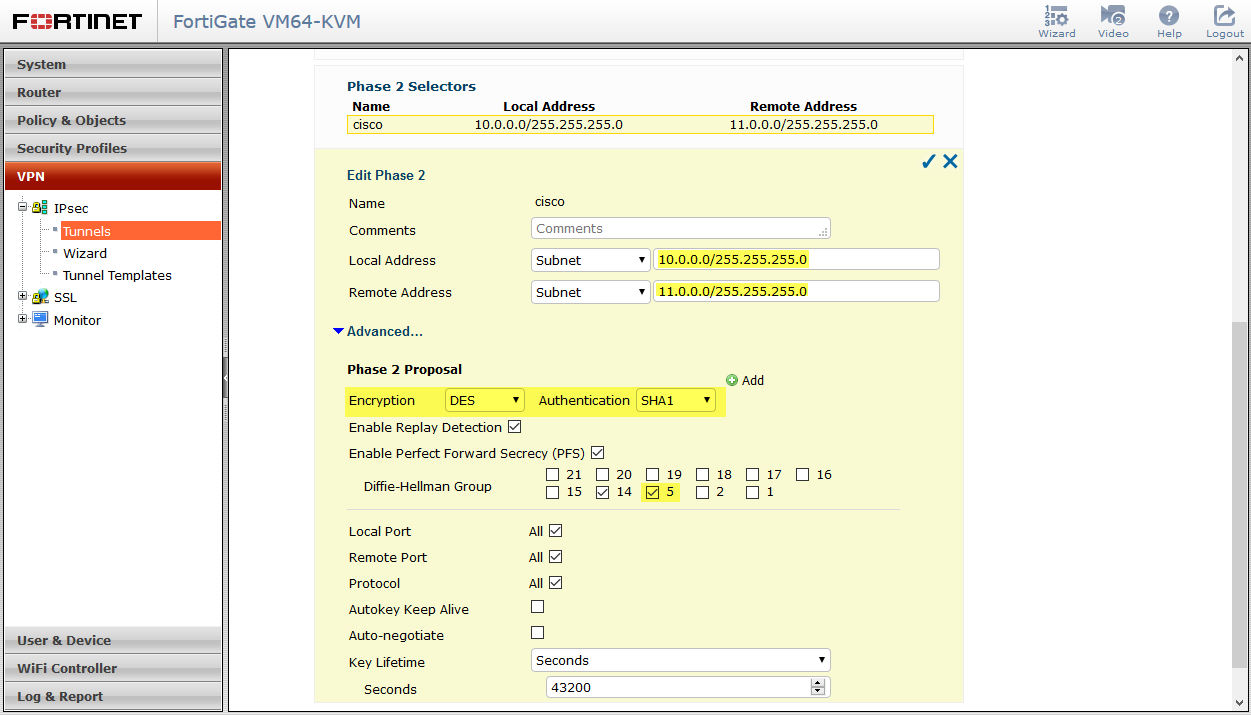Select Tunnel Templates in the tree

[117, 275]
